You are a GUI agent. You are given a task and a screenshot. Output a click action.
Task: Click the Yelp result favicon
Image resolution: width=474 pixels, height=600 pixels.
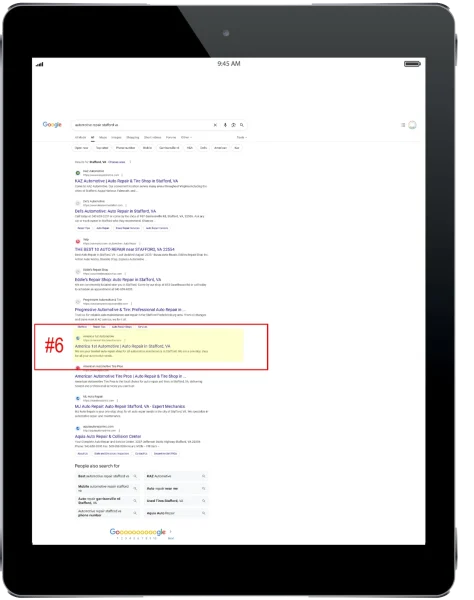point(78,241)
